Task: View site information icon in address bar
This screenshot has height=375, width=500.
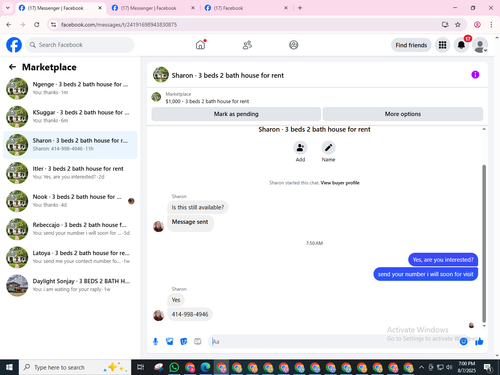Action: click(53, 25)
